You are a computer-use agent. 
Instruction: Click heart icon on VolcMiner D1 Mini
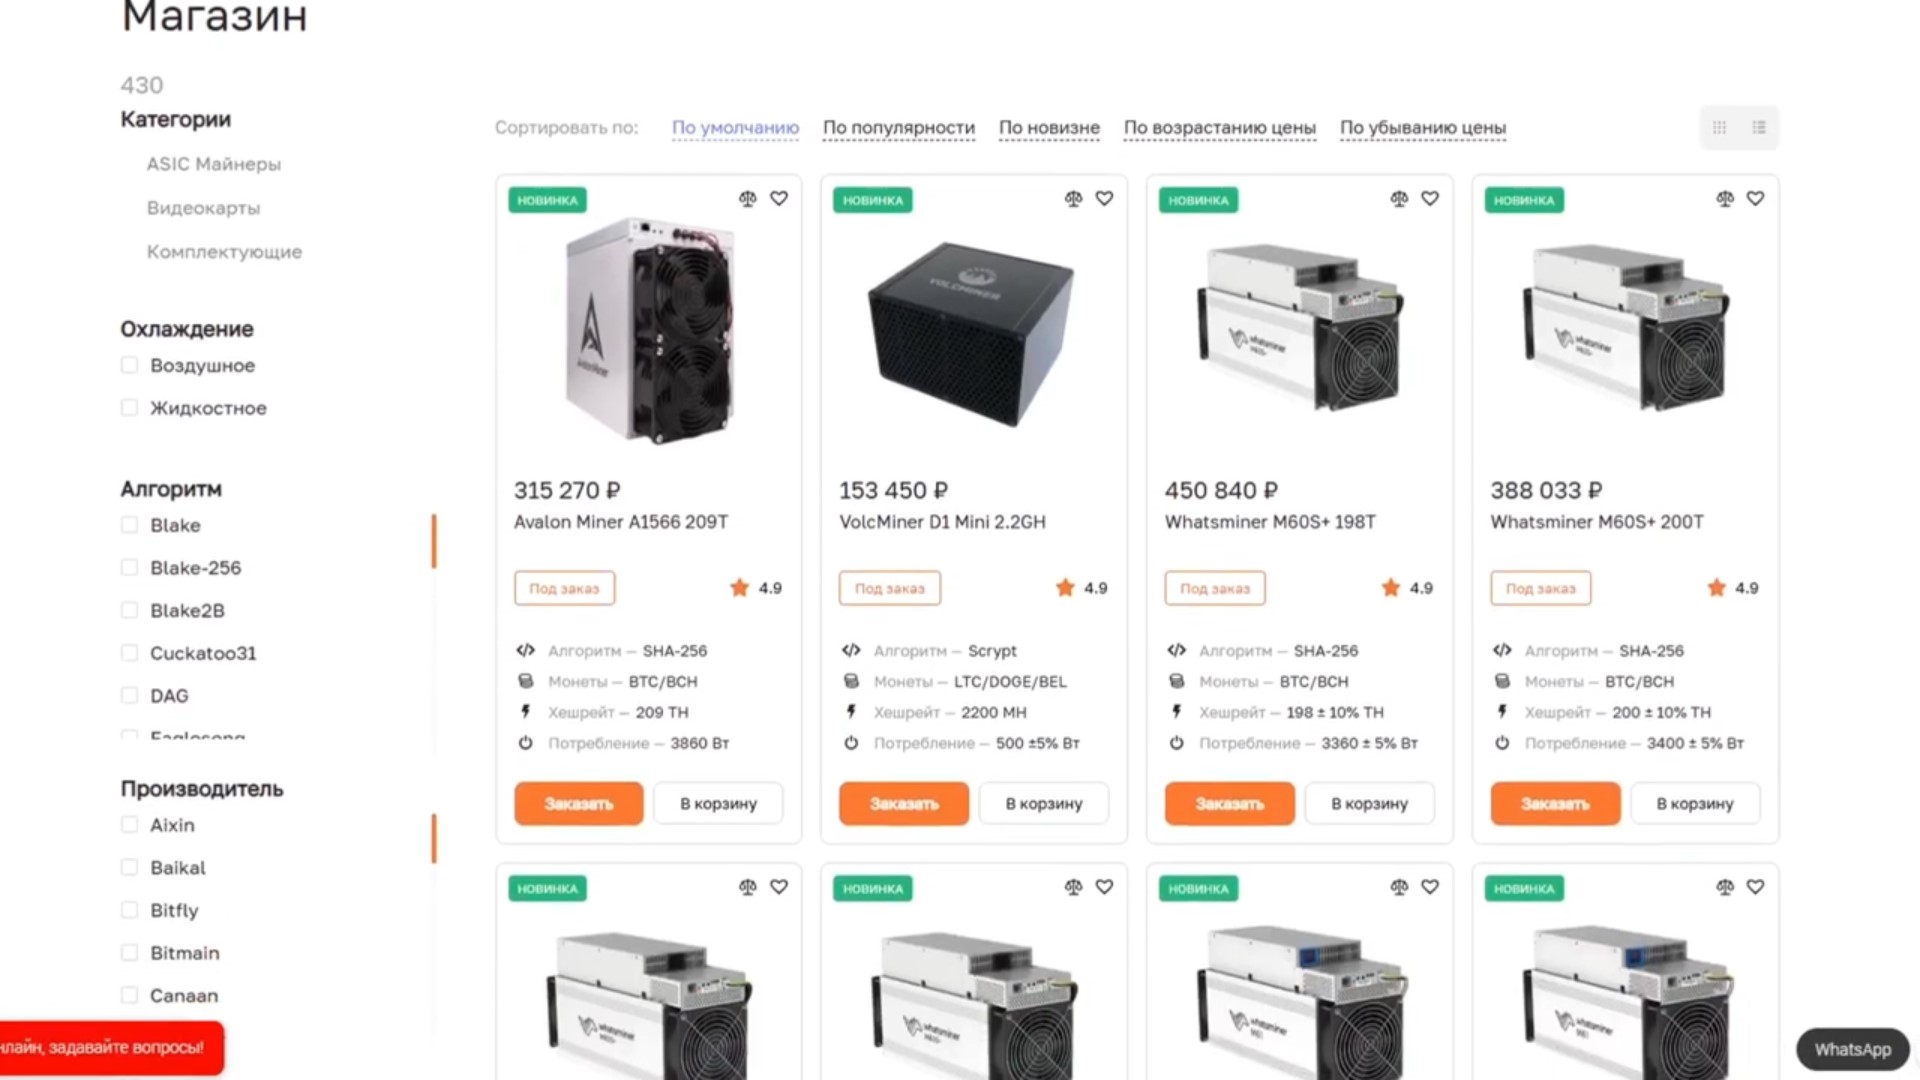pyautogui.click(x=1104, y=199)
